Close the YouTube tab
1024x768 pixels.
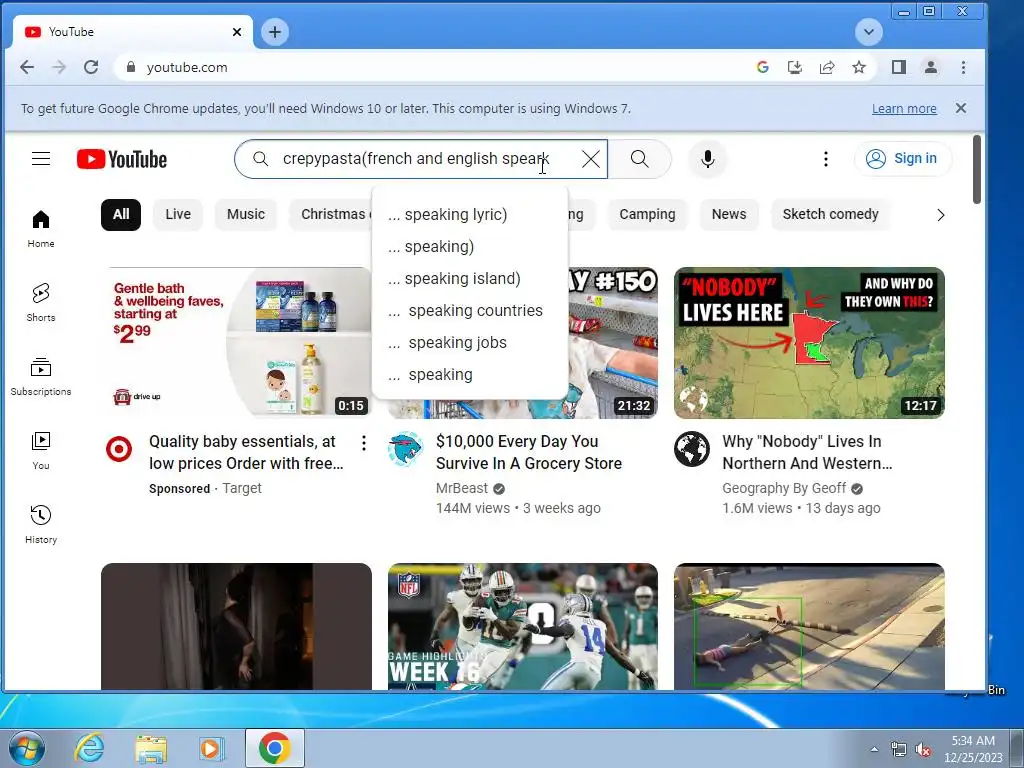pyautogui.click(x=237, y=32)
